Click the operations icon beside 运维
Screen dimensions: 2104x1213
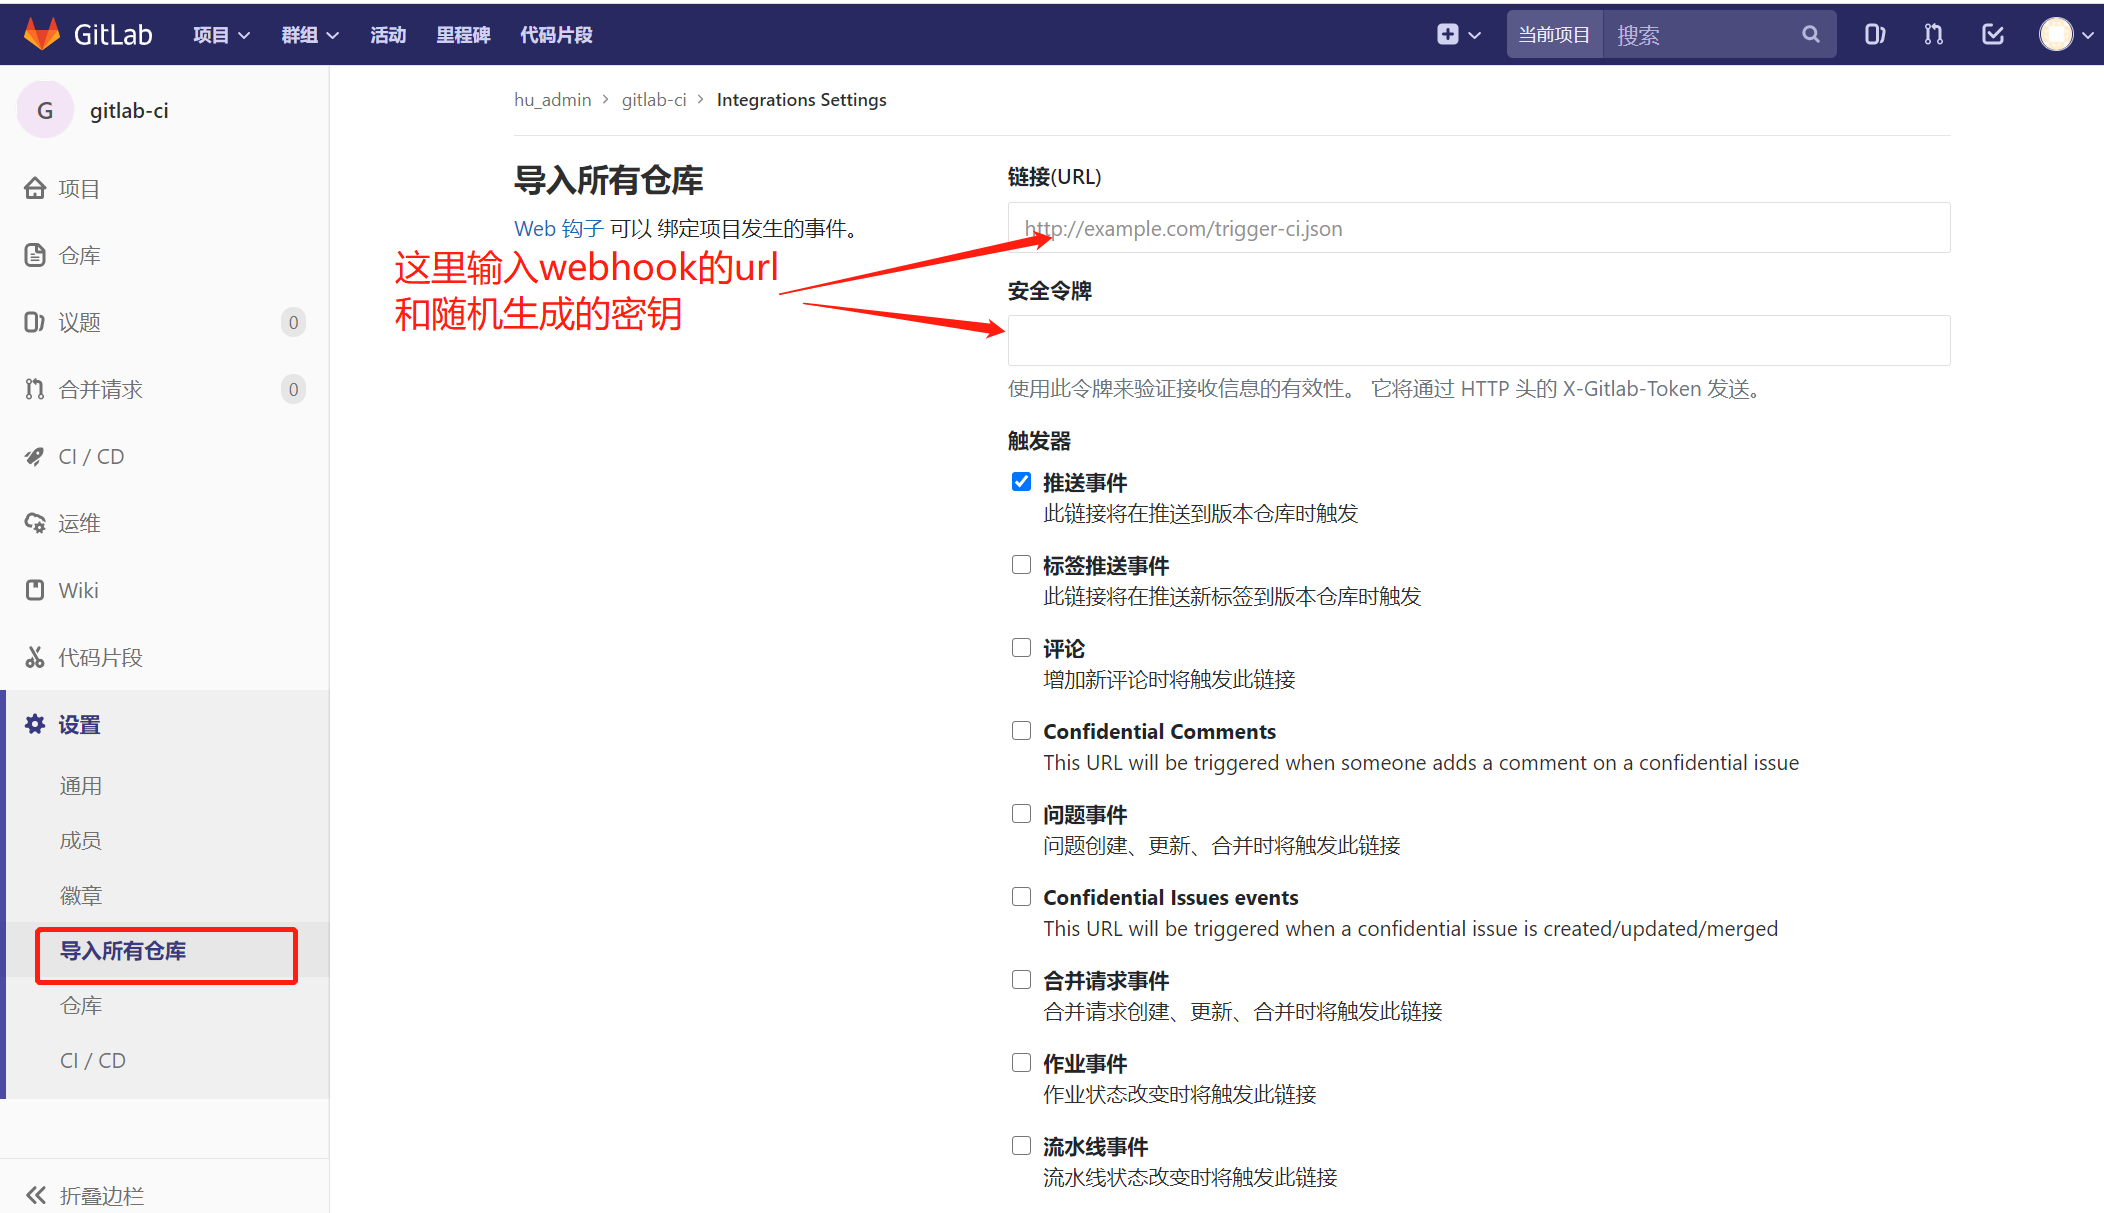coord(35,523)
